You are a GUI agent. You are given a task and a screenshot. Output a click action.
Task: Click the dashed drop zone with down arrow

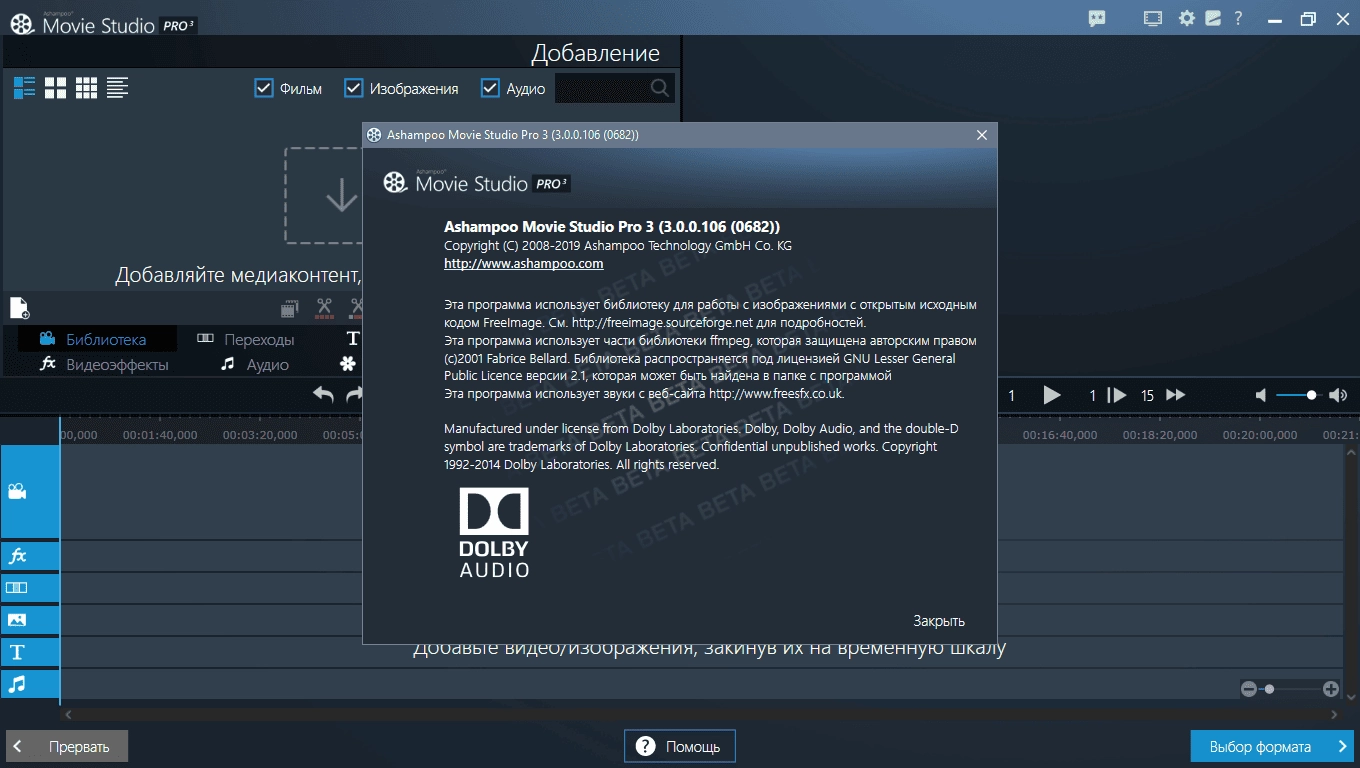tap(323, 195)
